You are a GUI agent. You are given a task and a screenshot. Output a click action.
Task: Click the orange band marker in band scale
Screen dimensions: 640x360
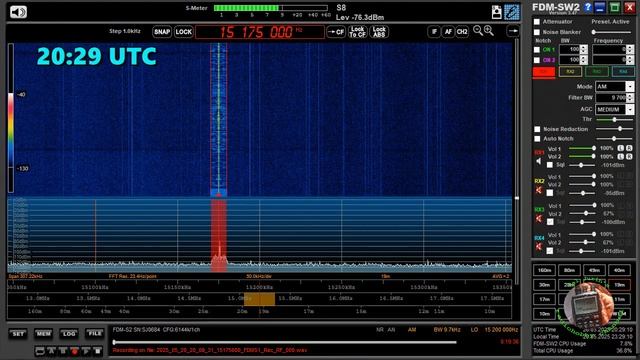coord(259,299)
